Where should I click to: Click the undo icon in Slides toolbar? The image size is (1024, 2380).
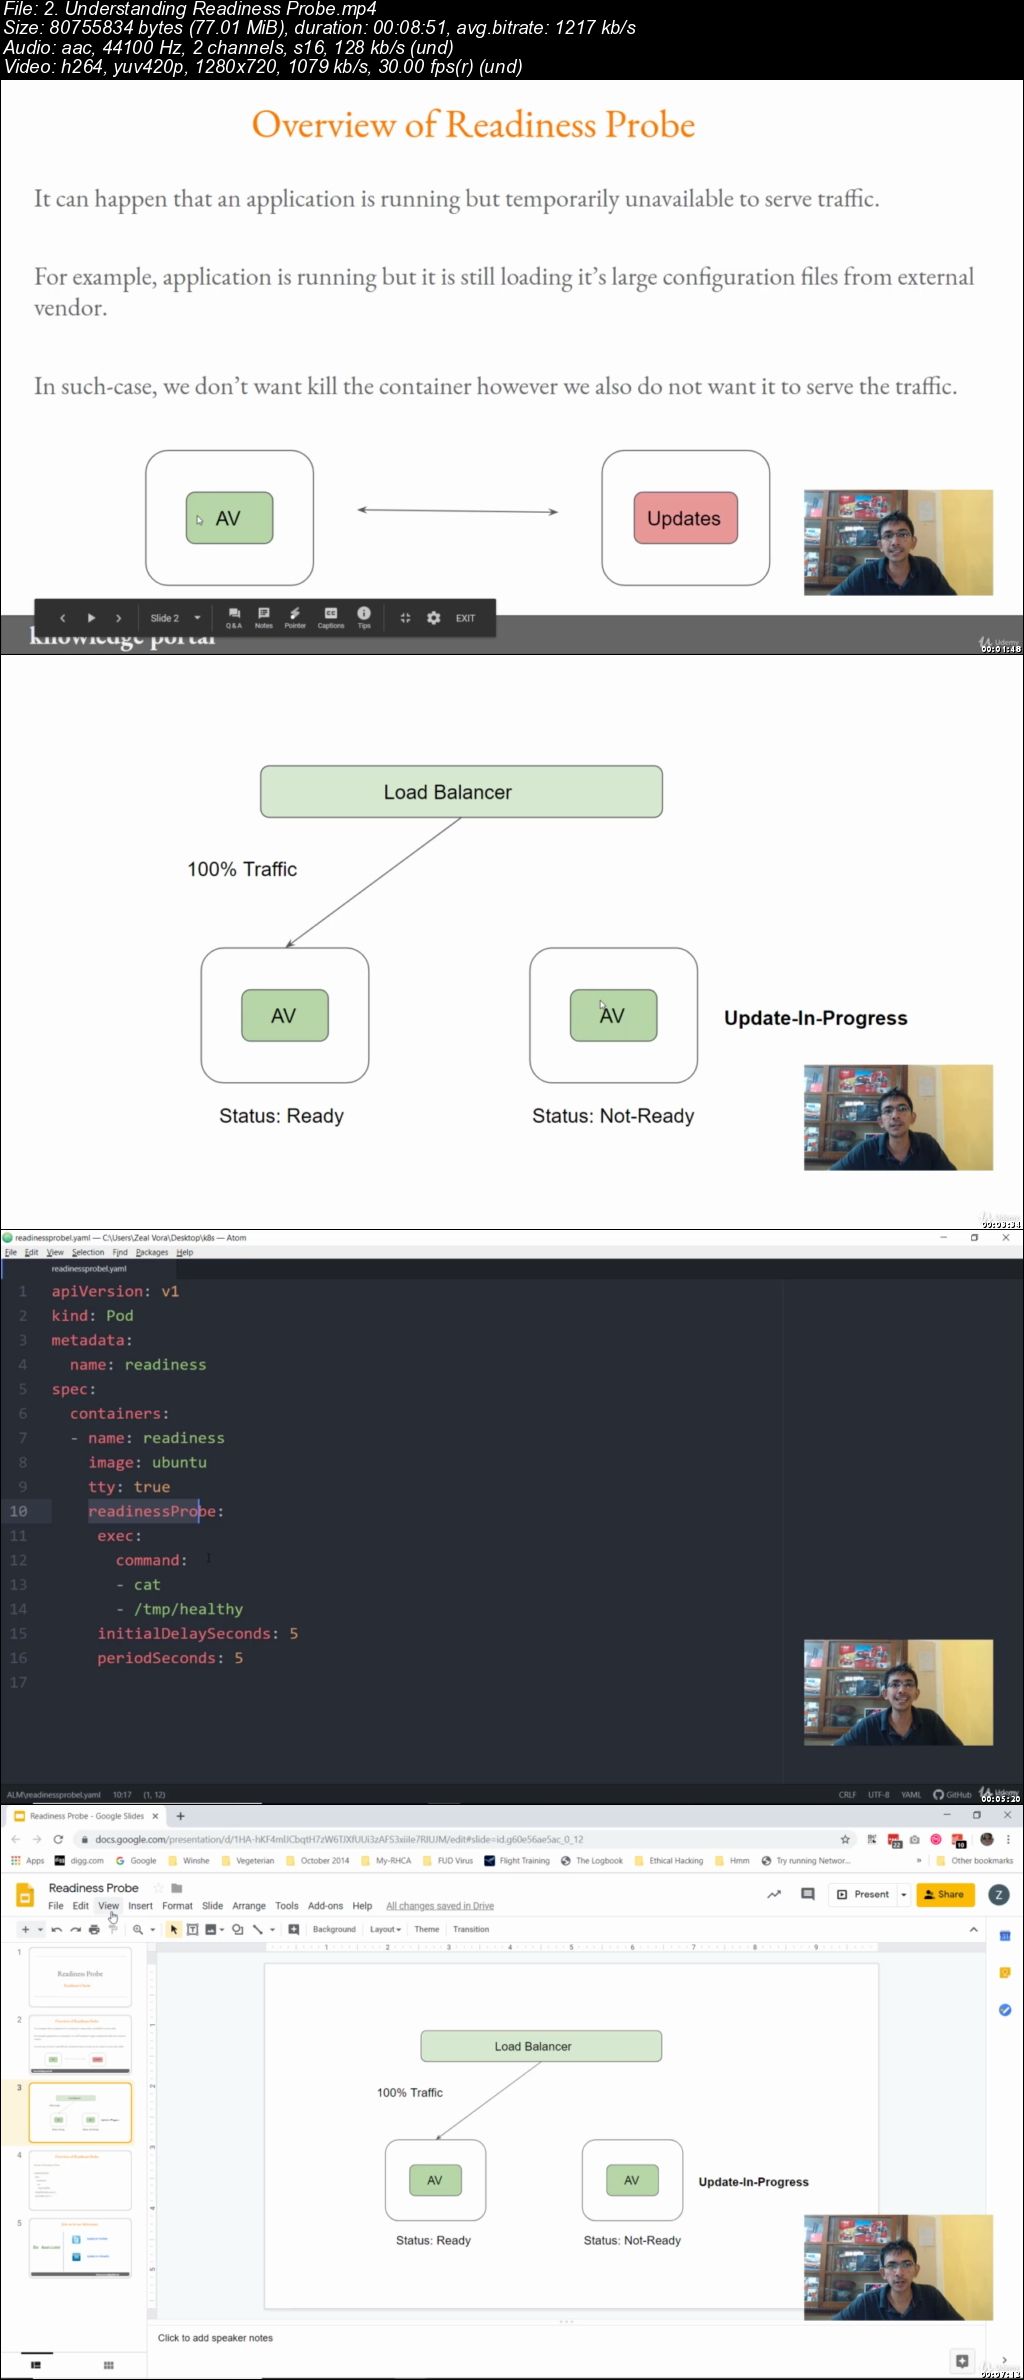pyautogui.click(x=57, y=1929)
